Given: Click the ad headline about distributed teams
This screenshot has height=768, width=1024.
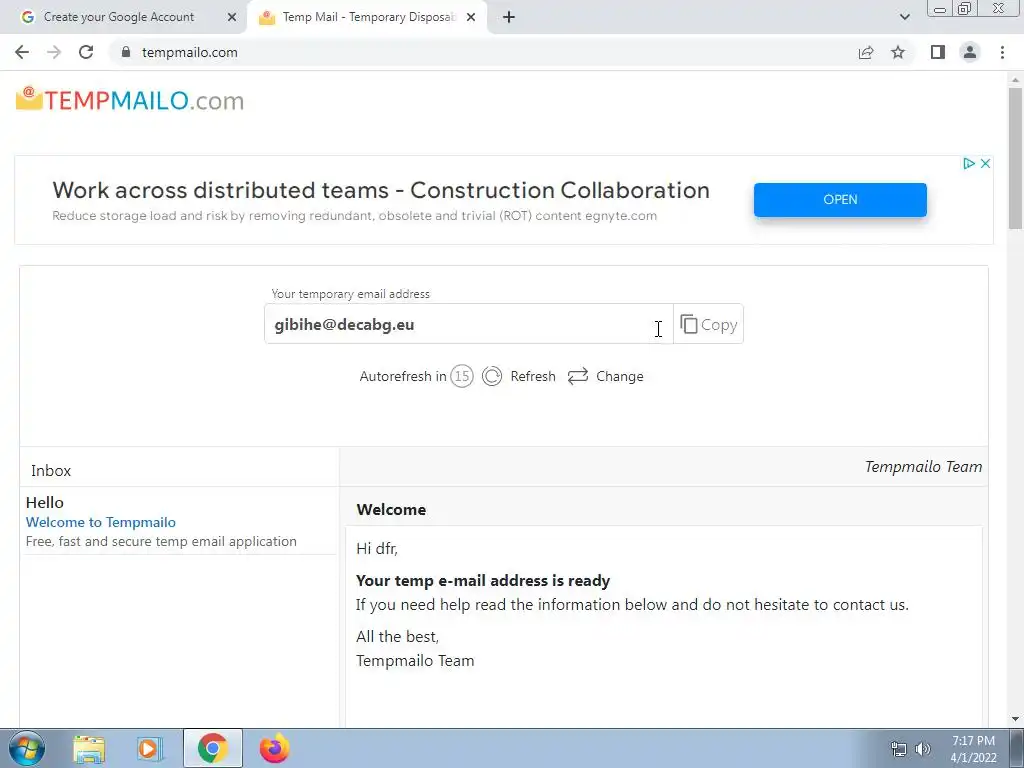Looking at the screenshot, I should [381, 190].
